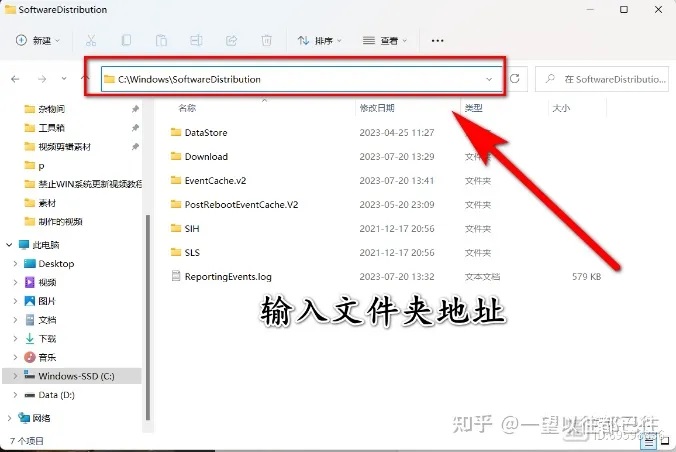676x452 pixels.
Task: Click the Cut scissors icon in toolbar
Action: pos(91,41)
